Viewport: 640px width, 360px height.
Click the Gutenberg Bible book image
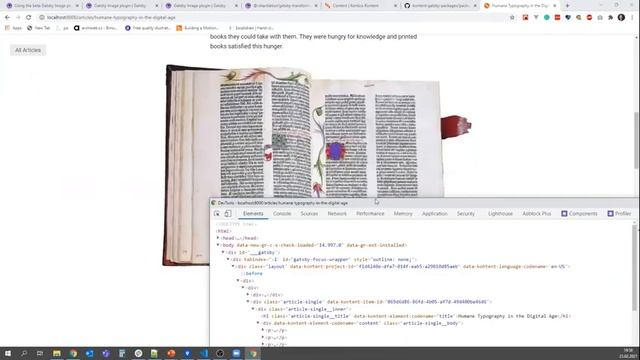click(x=317, y=165)
